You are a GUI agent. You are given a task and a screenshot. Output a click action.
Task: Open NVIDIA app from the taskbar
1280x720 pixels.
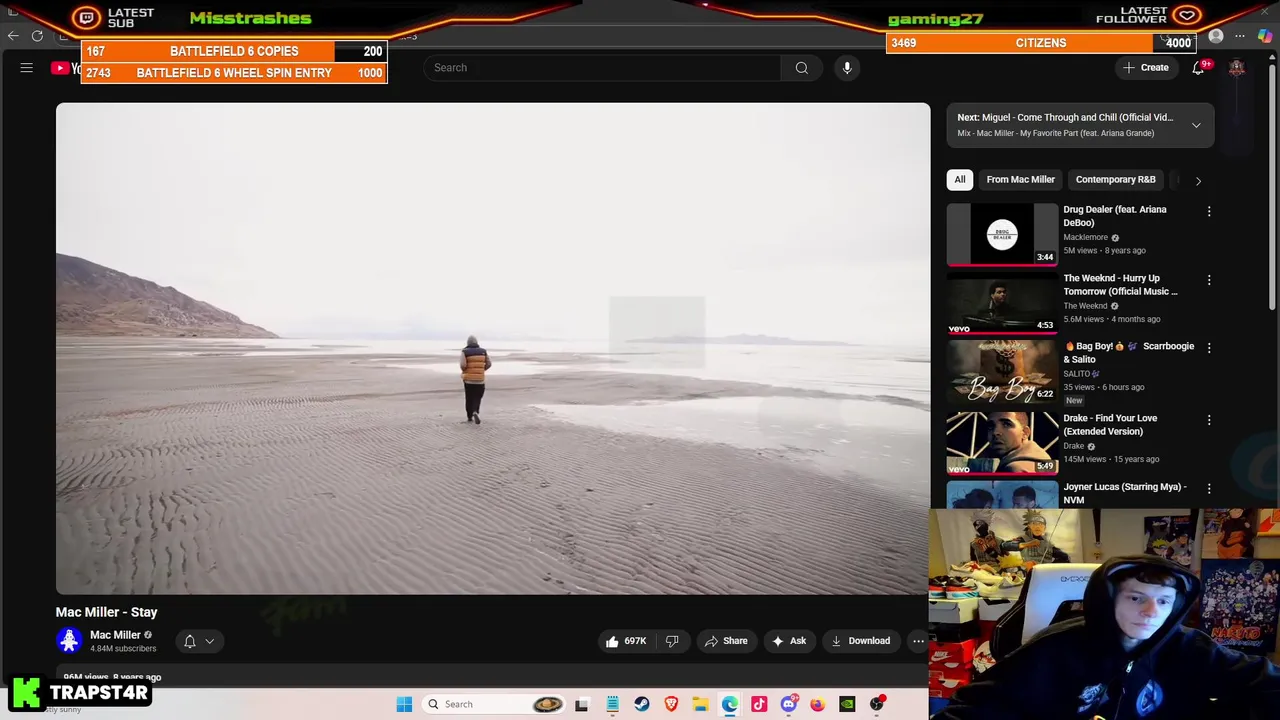847,704
